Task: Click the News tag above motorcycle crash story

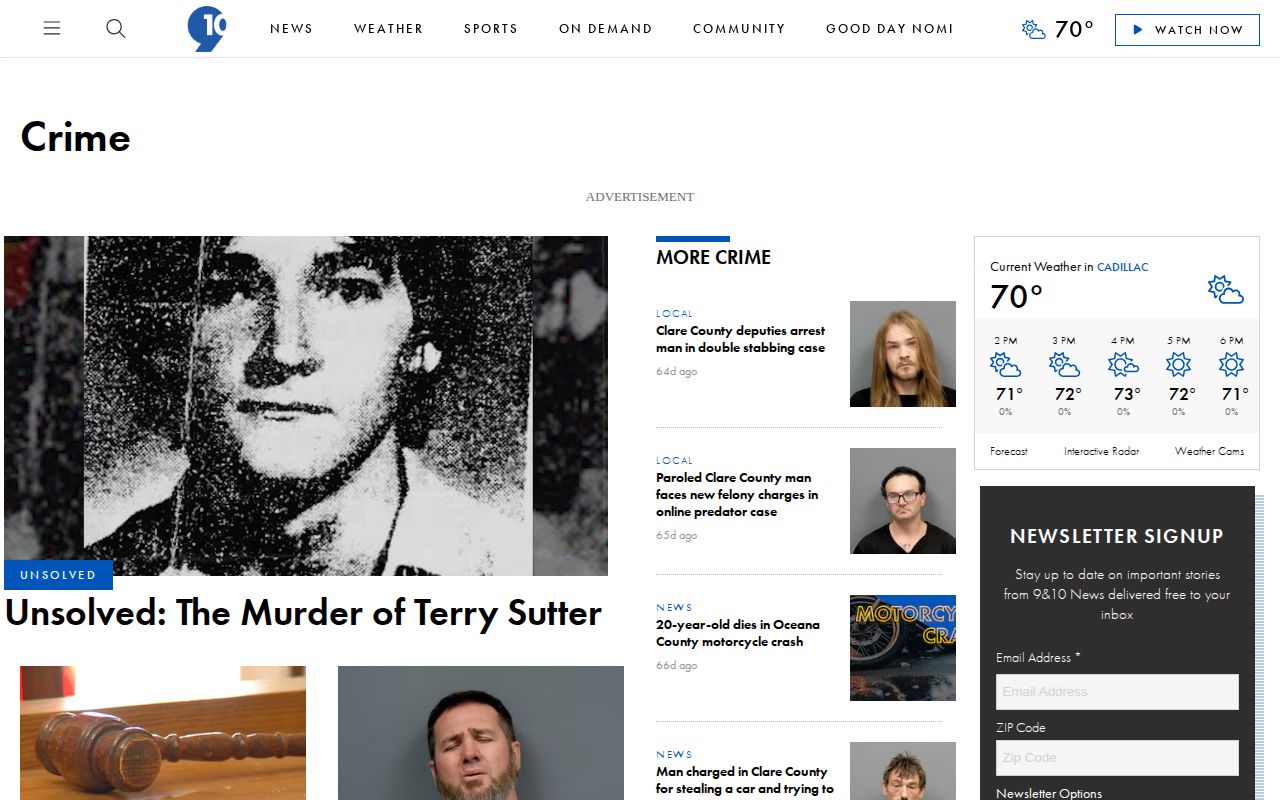Action: [674, 608]
